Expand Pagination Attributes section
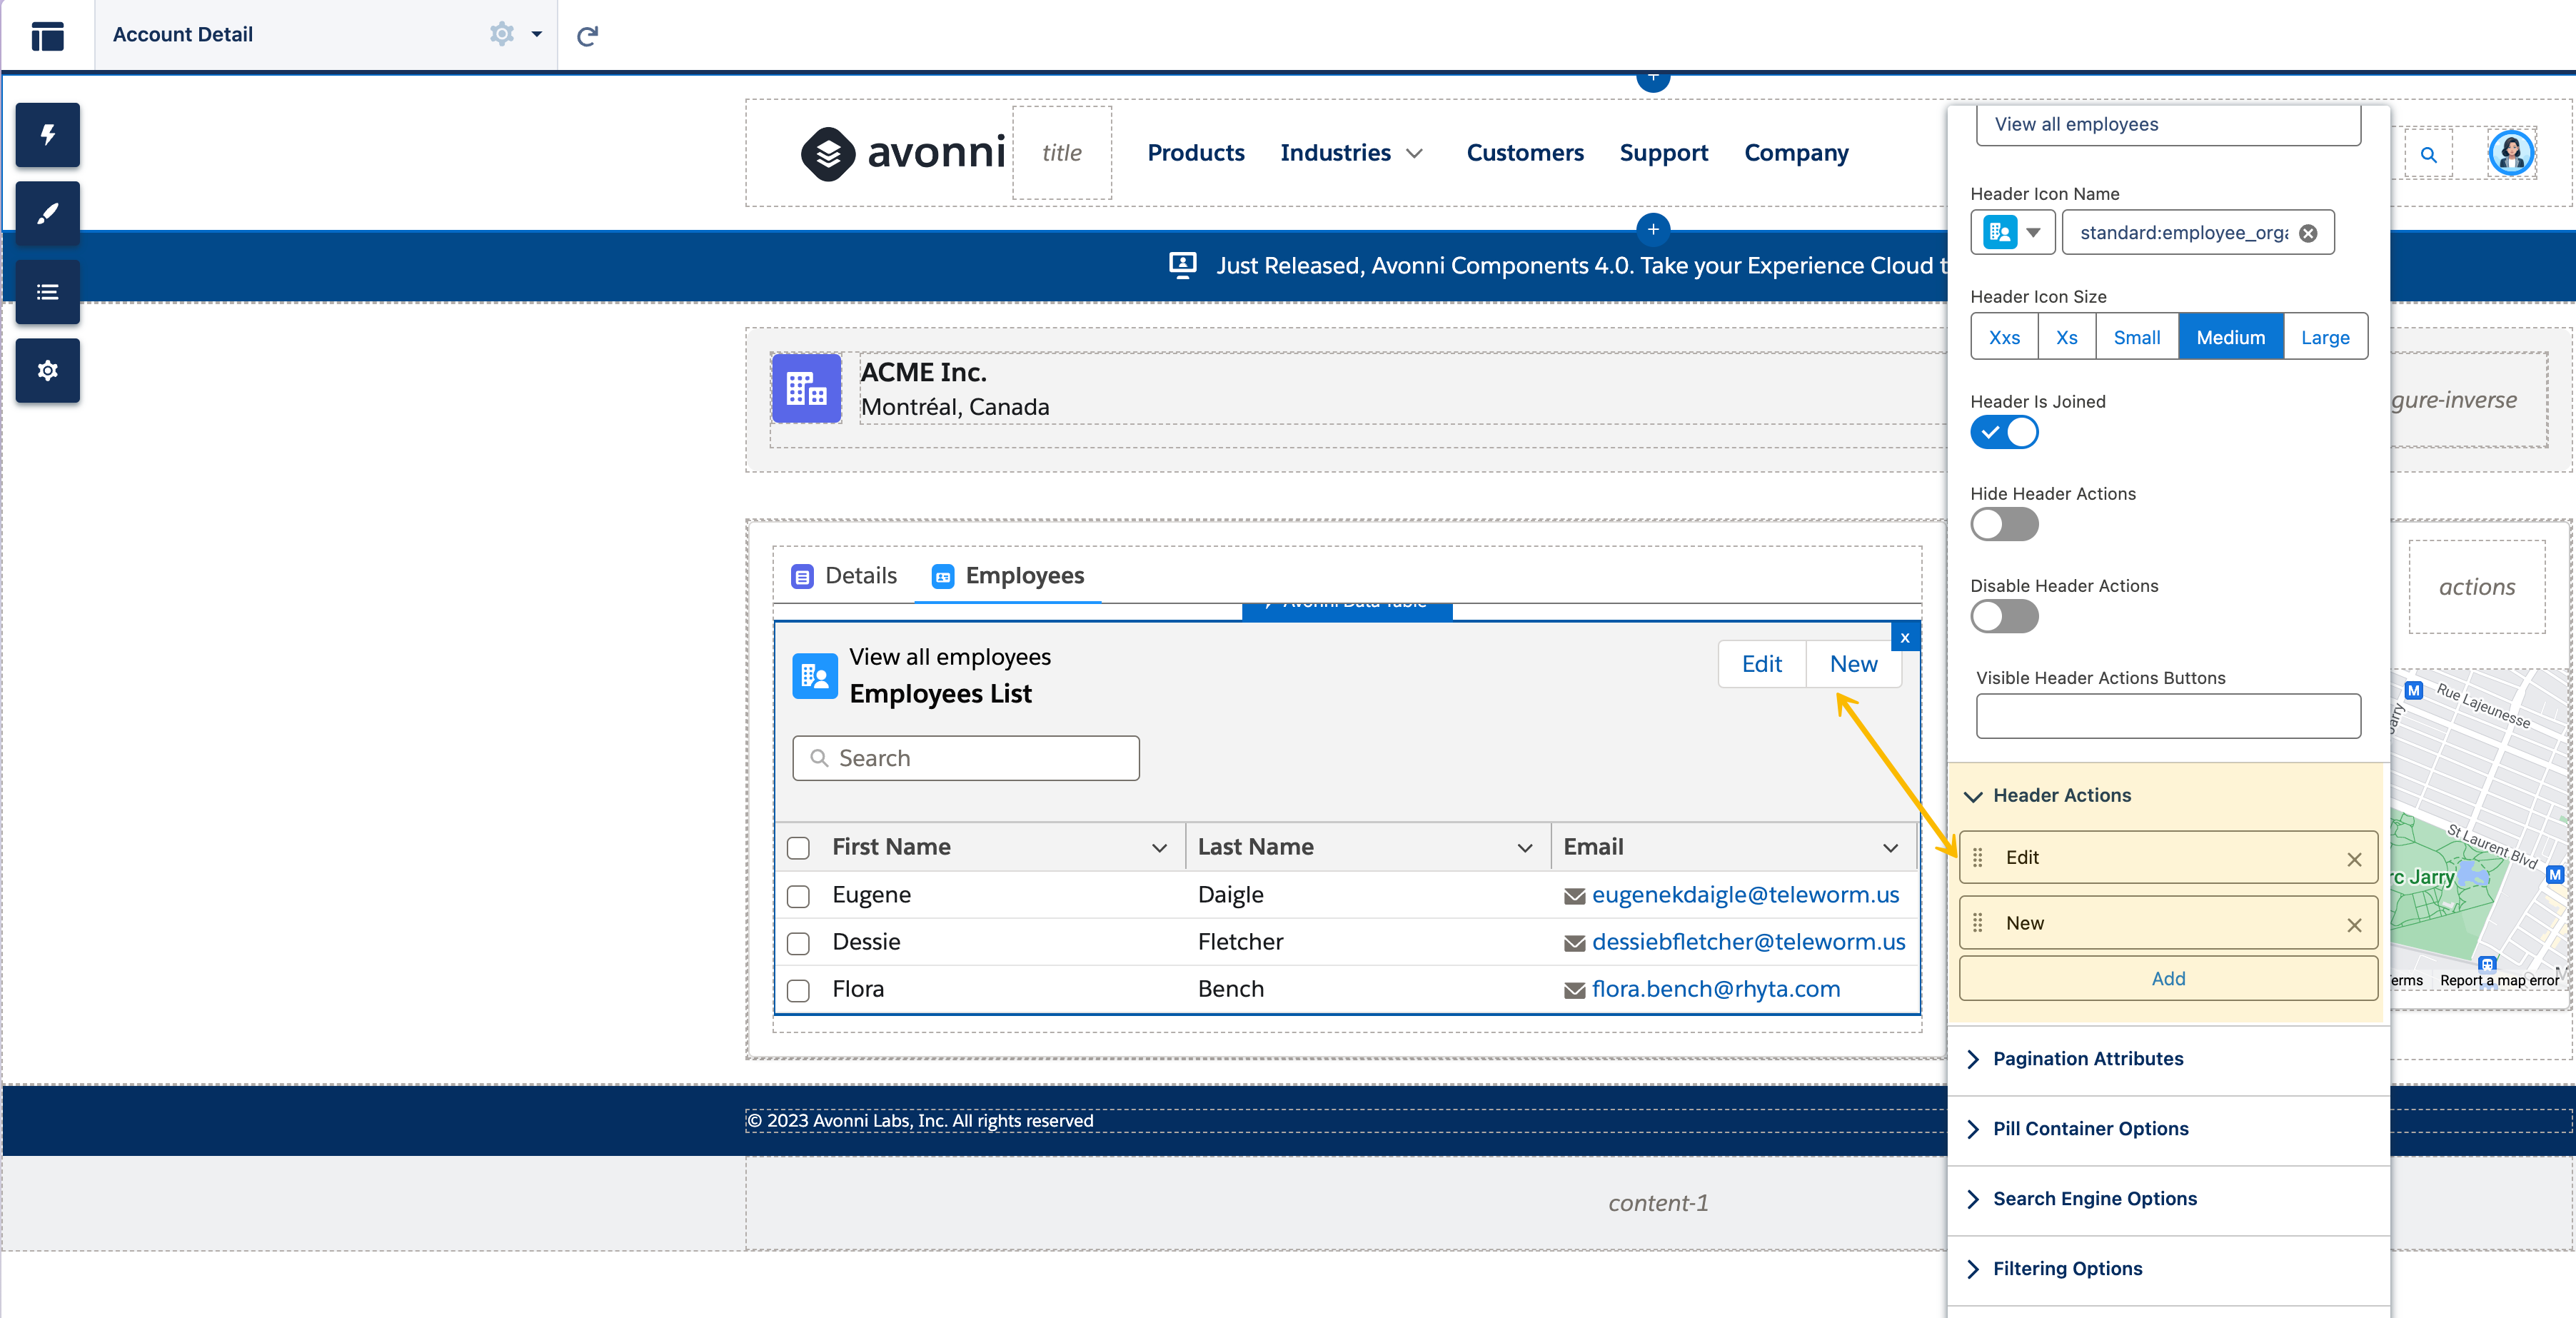Screen dimensions: 2576x1318 (2087, 1059)
